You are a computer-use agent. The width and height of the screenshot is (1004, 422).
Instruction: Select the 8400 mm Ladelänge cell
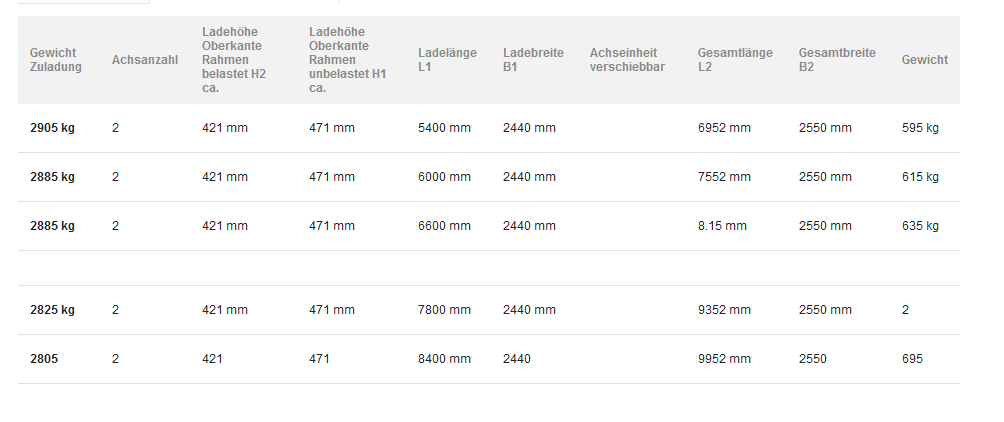(x=444, y=359)
